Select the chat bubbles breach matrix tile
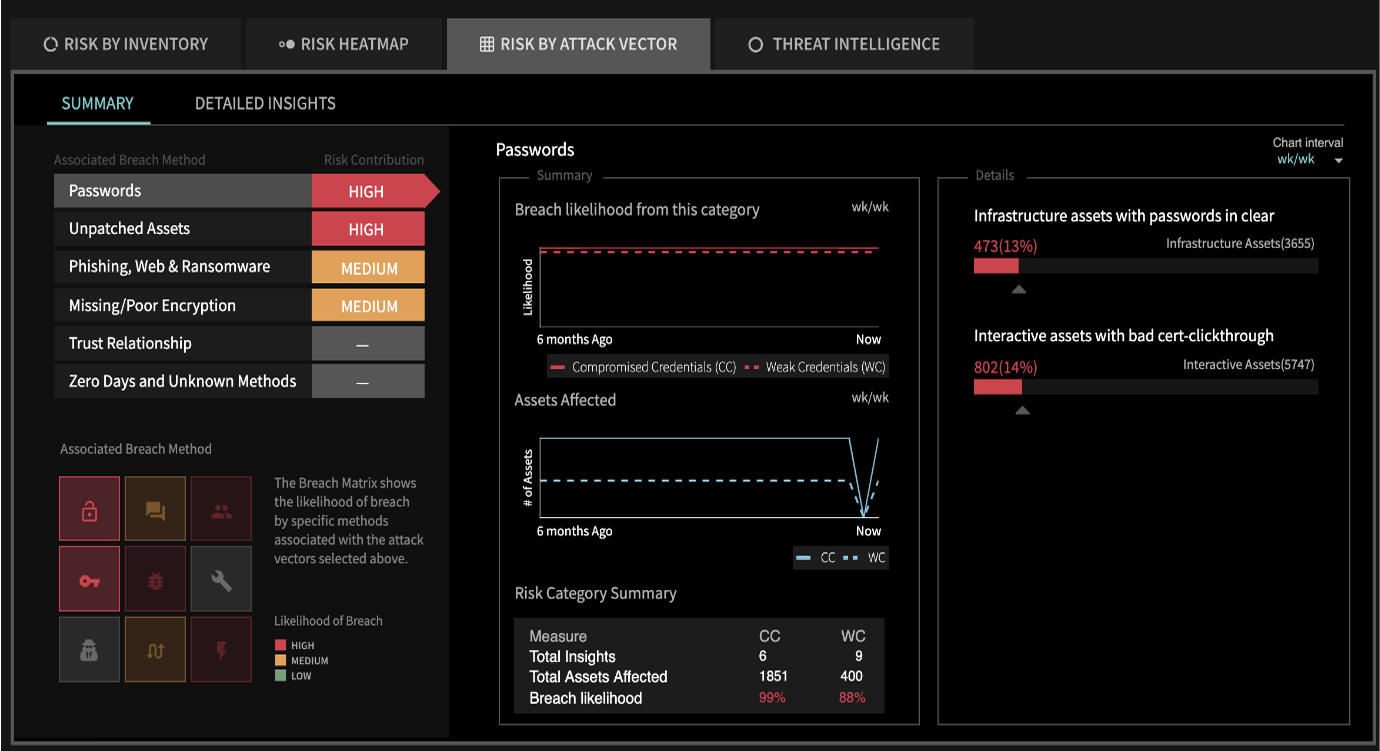The width and height of the screenshot is (1380, 751). [155, 510]
